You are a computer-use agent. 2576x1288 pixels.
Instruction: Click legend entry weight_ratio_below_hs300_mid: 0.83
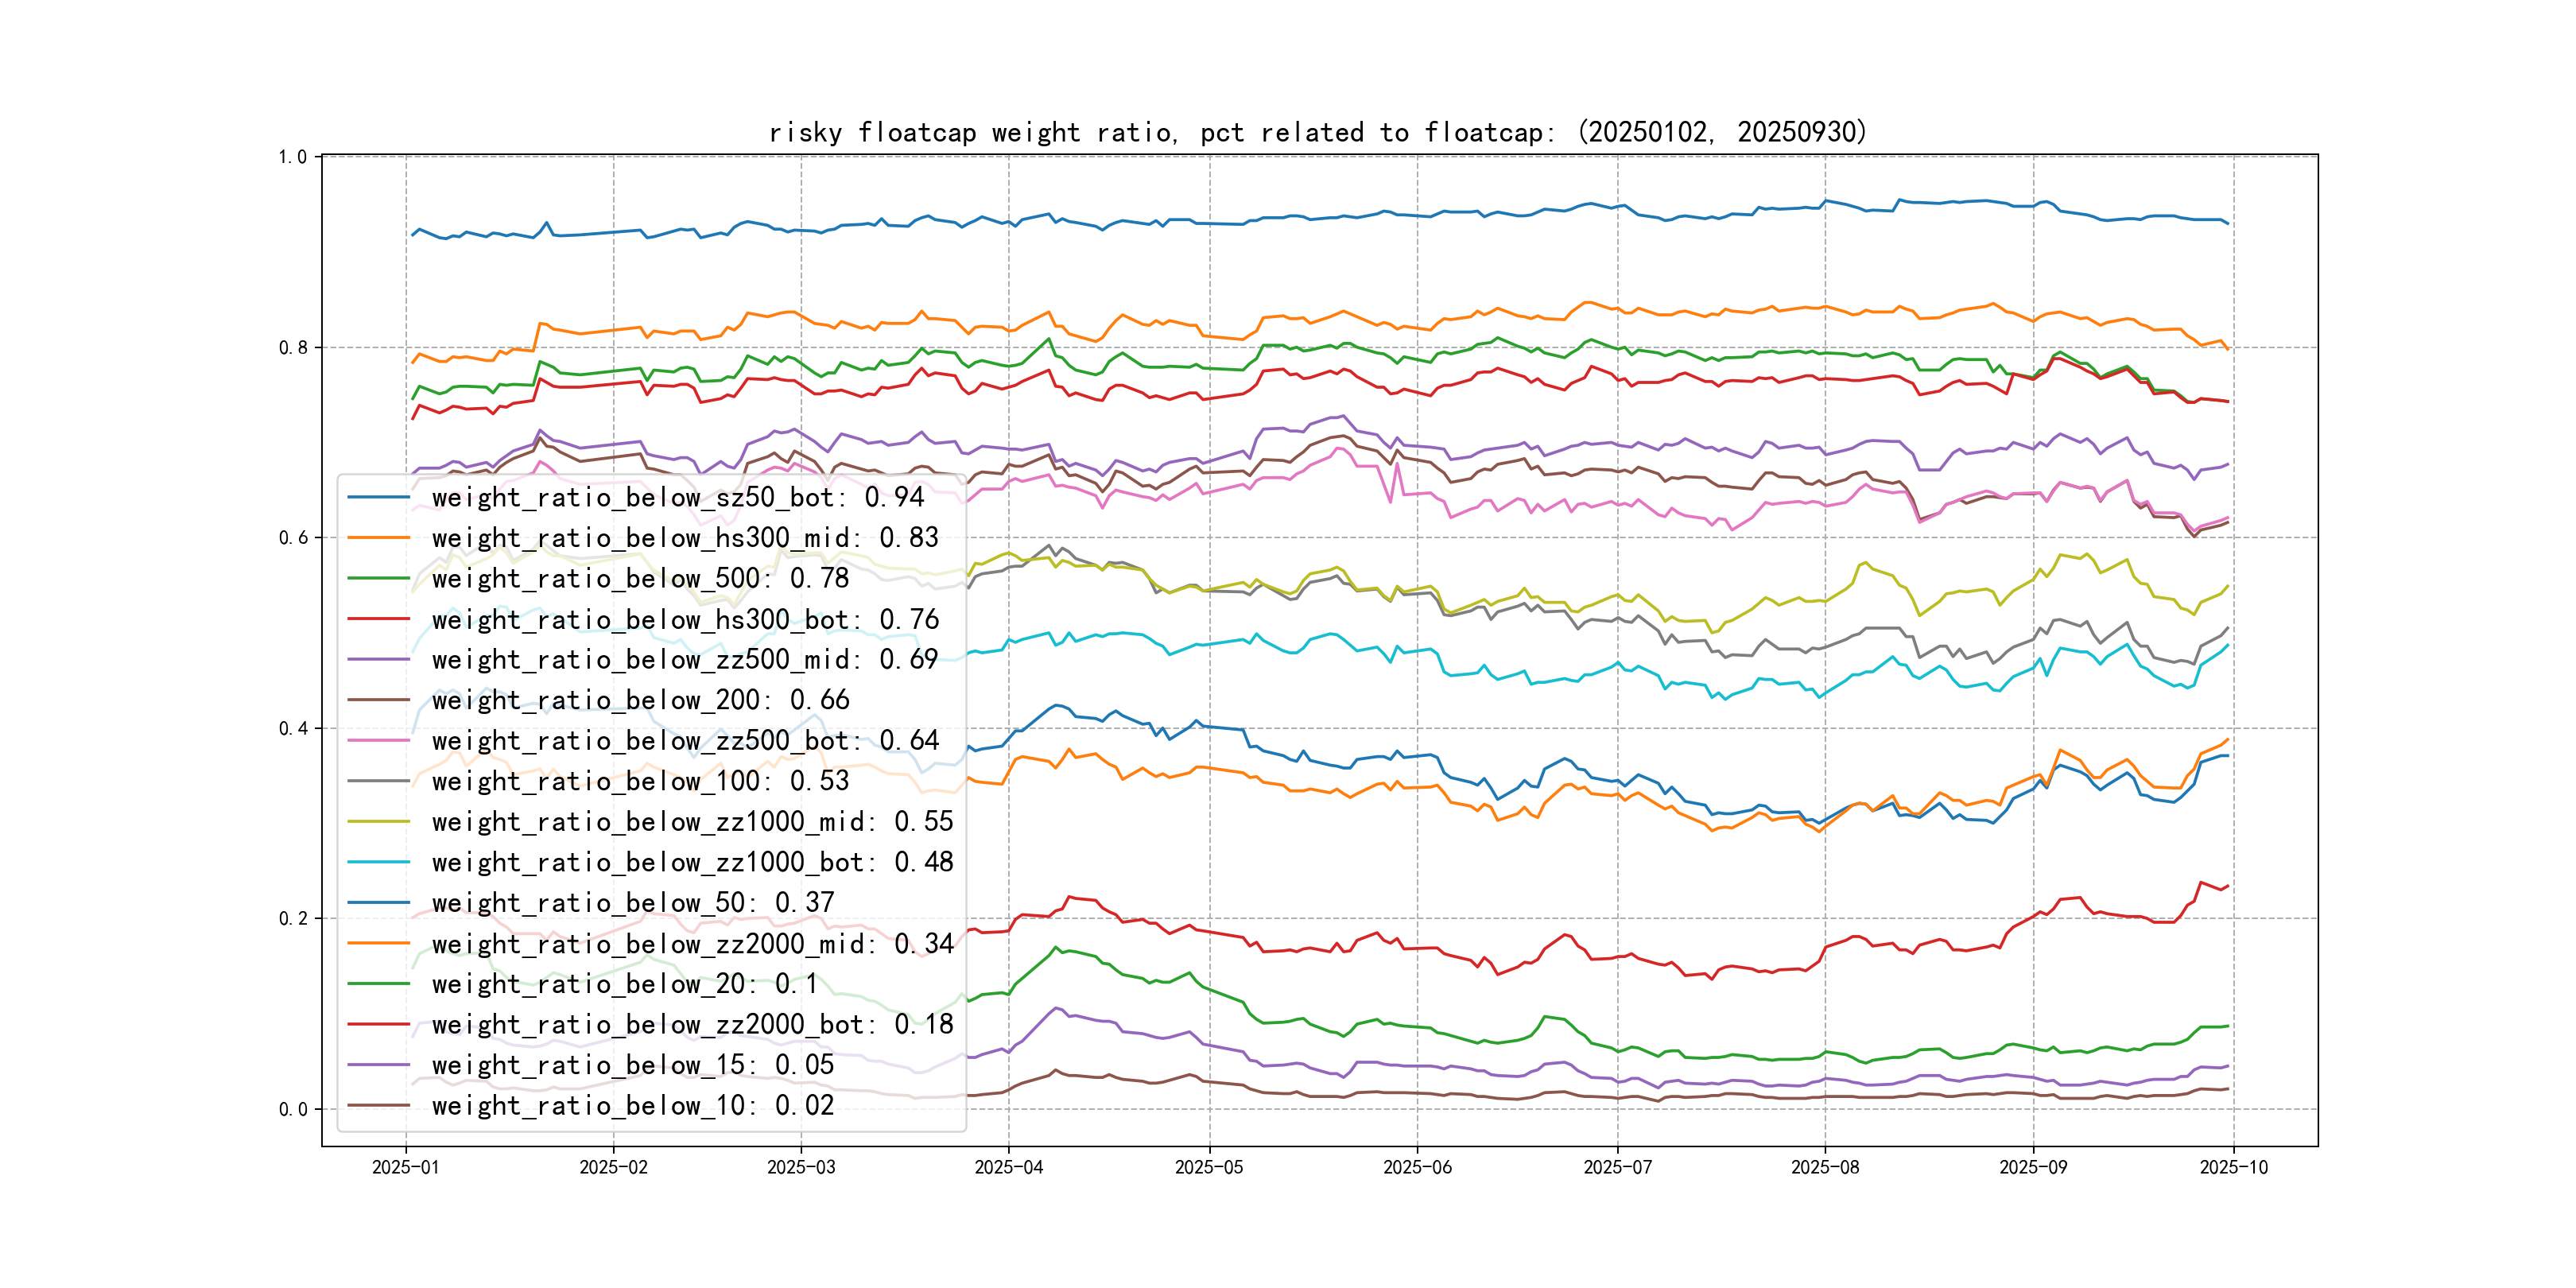[685, 538]
